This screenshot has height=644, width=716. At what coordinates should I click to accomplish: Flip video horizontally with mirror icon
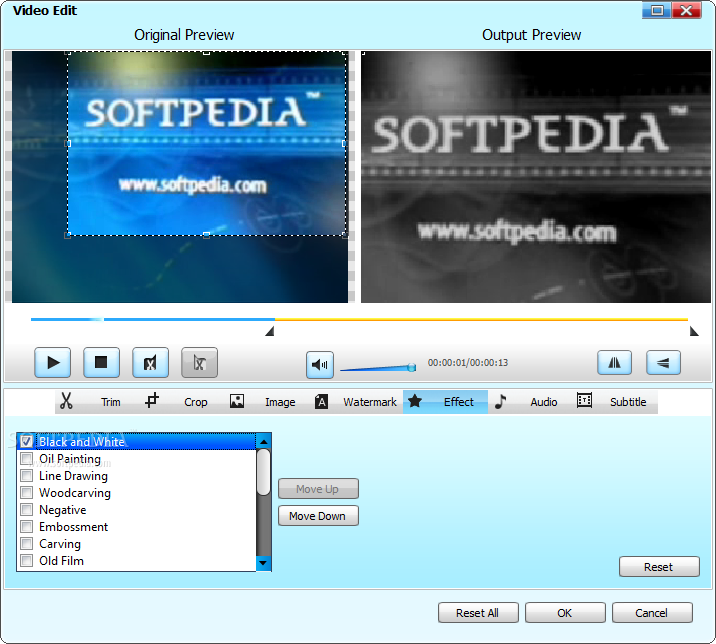615,363
